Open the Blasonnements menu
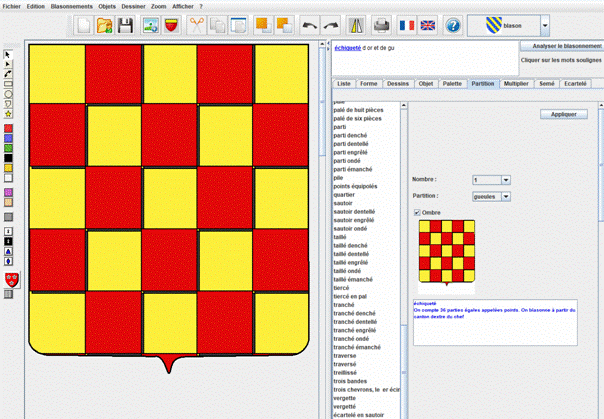 (x=73, y=6)
